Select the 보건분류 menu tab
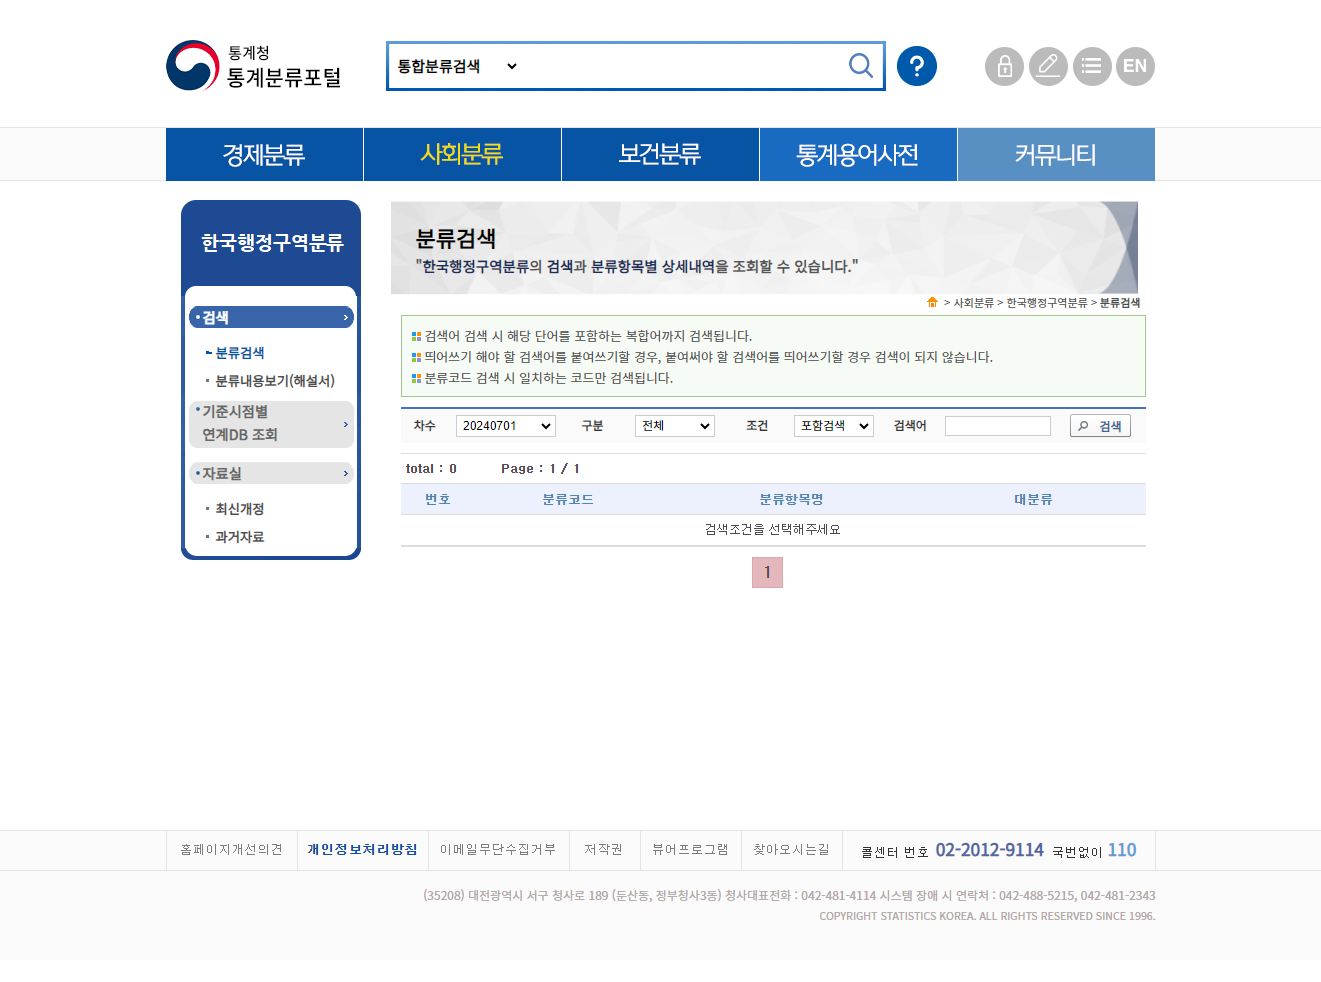1321x982 pixels. 660,155
